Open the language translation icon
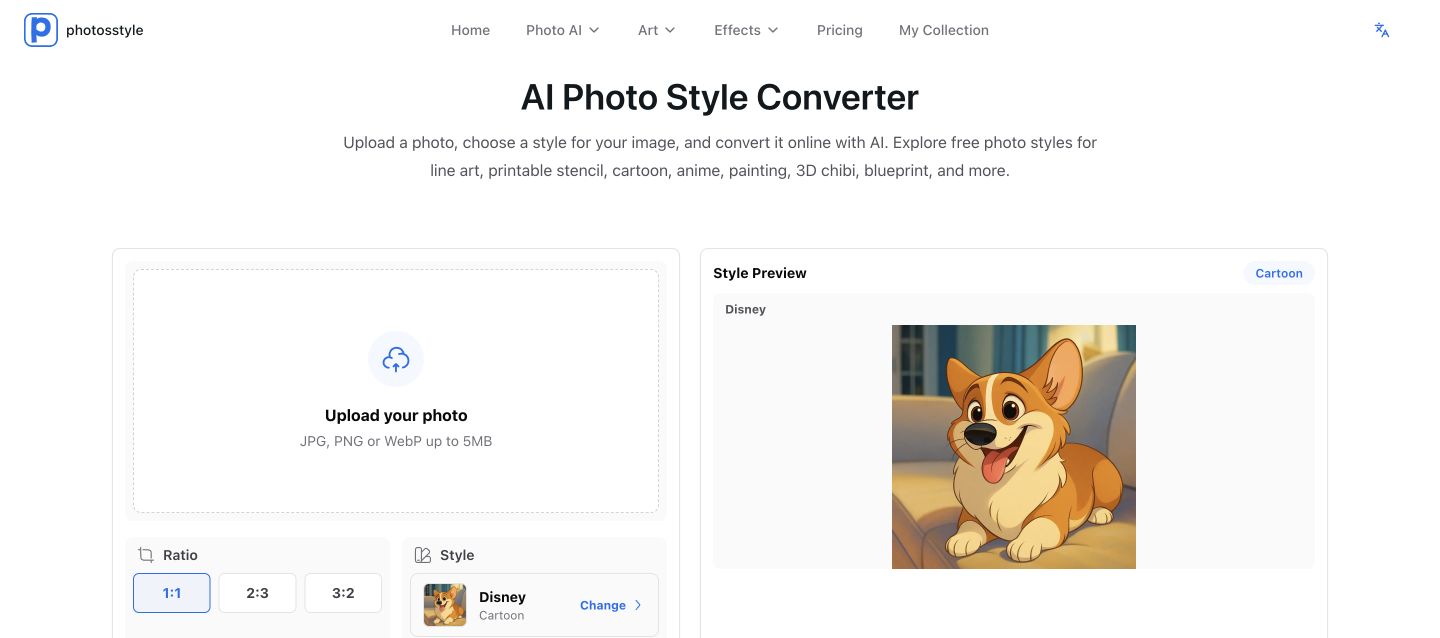 coord(1382,30)
